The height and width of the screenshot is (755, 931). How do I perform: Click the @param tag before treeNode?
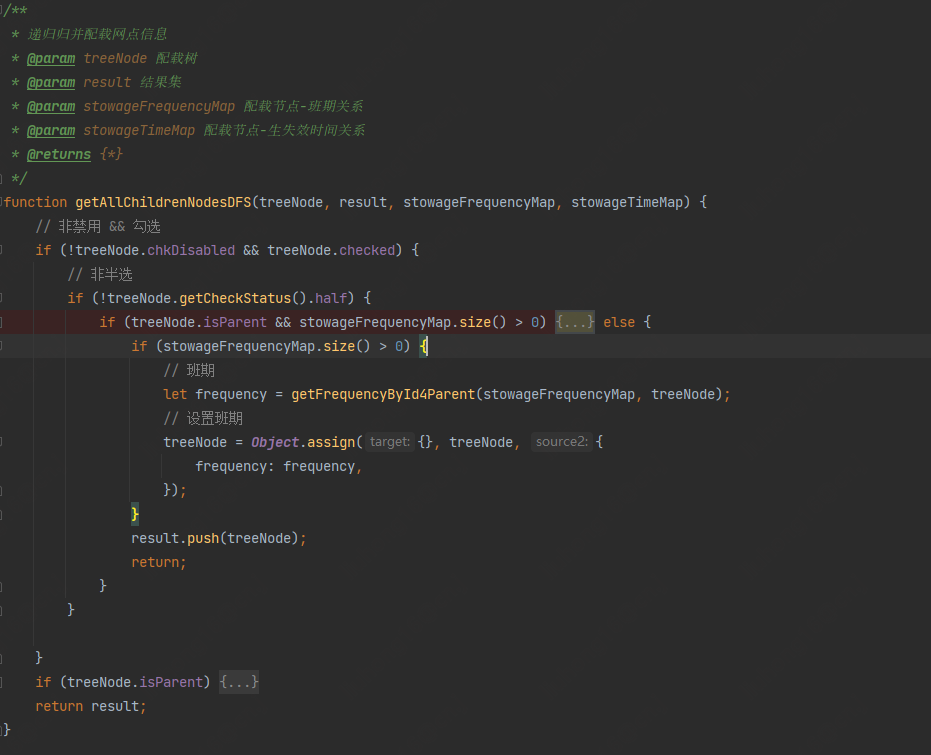coord(51,58)
